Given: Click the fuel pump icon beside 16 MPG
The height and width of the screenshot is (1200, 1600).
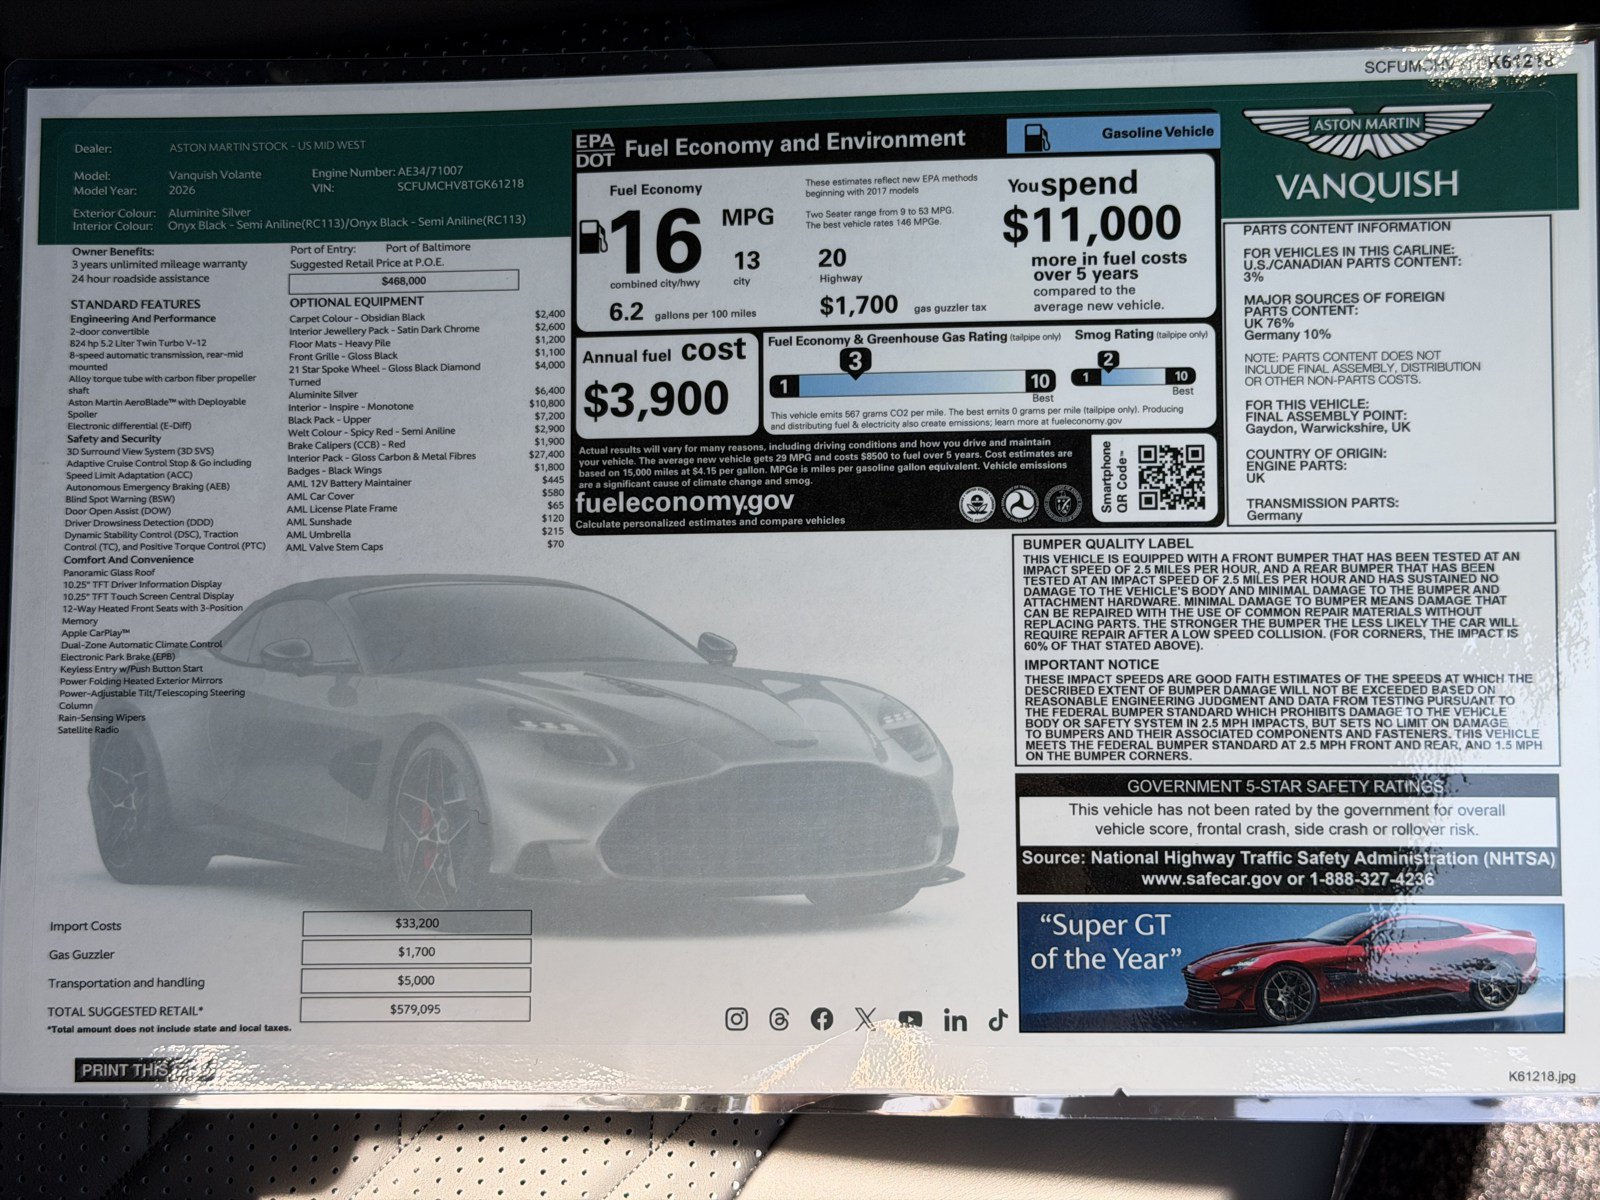Looking at the screenshot, I should 592,237.
